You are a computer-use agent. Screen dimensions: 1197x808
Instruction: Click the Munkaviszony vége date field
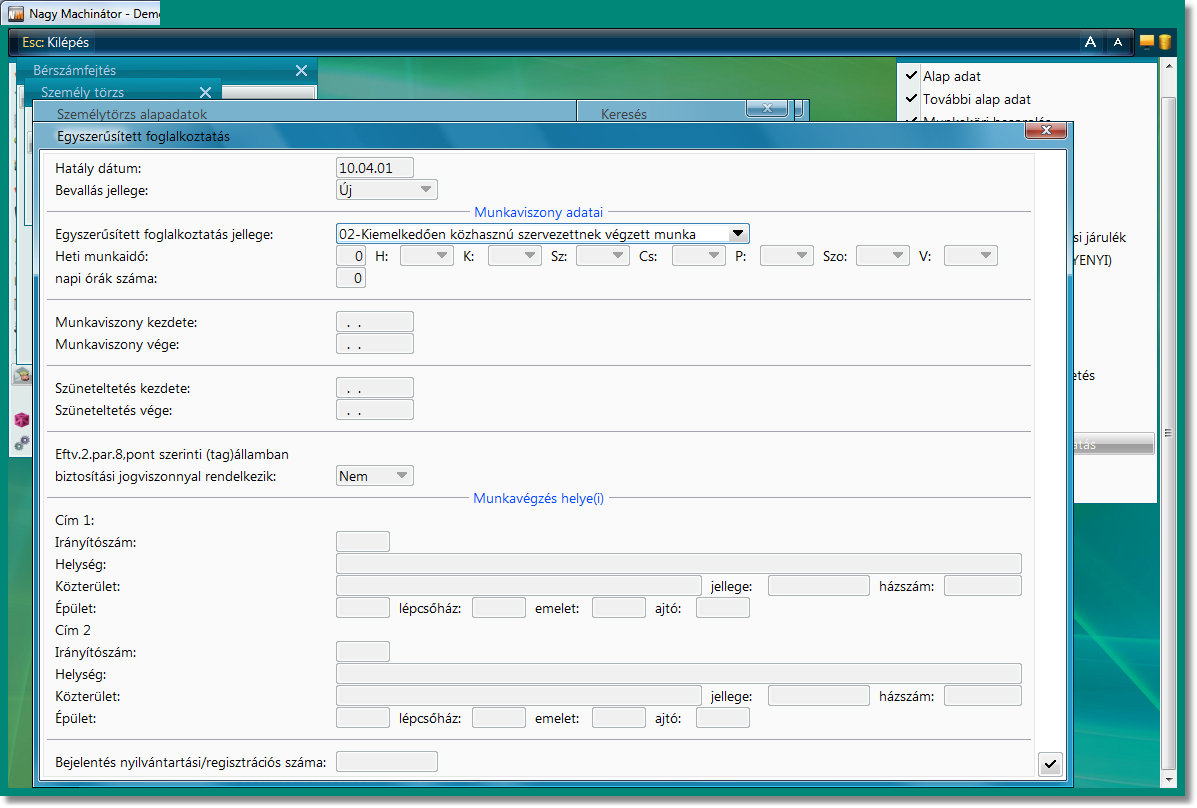[x=375, y=344]
